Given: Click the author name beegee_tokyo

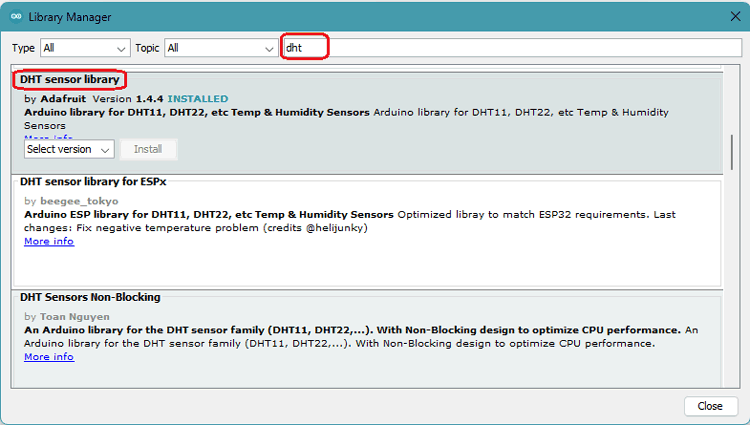Looking at the screenshot, I should click(79, 201).
